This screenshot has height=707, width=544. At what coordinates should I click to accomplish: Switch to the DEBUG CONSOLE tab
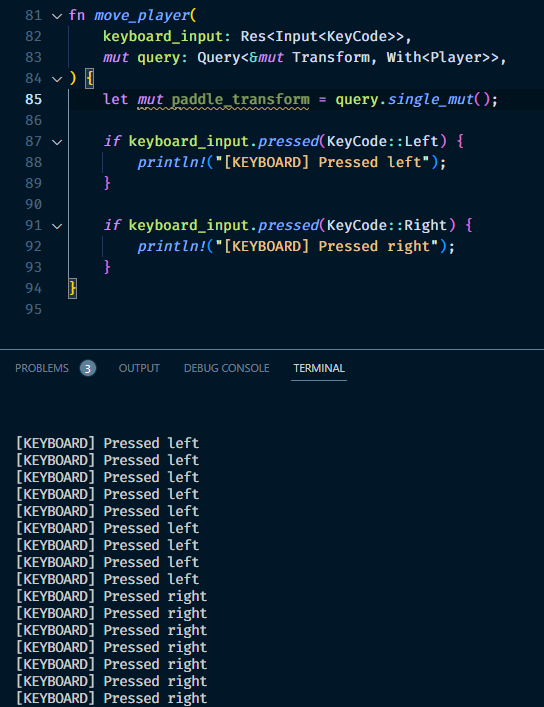(x=226, y=368)
